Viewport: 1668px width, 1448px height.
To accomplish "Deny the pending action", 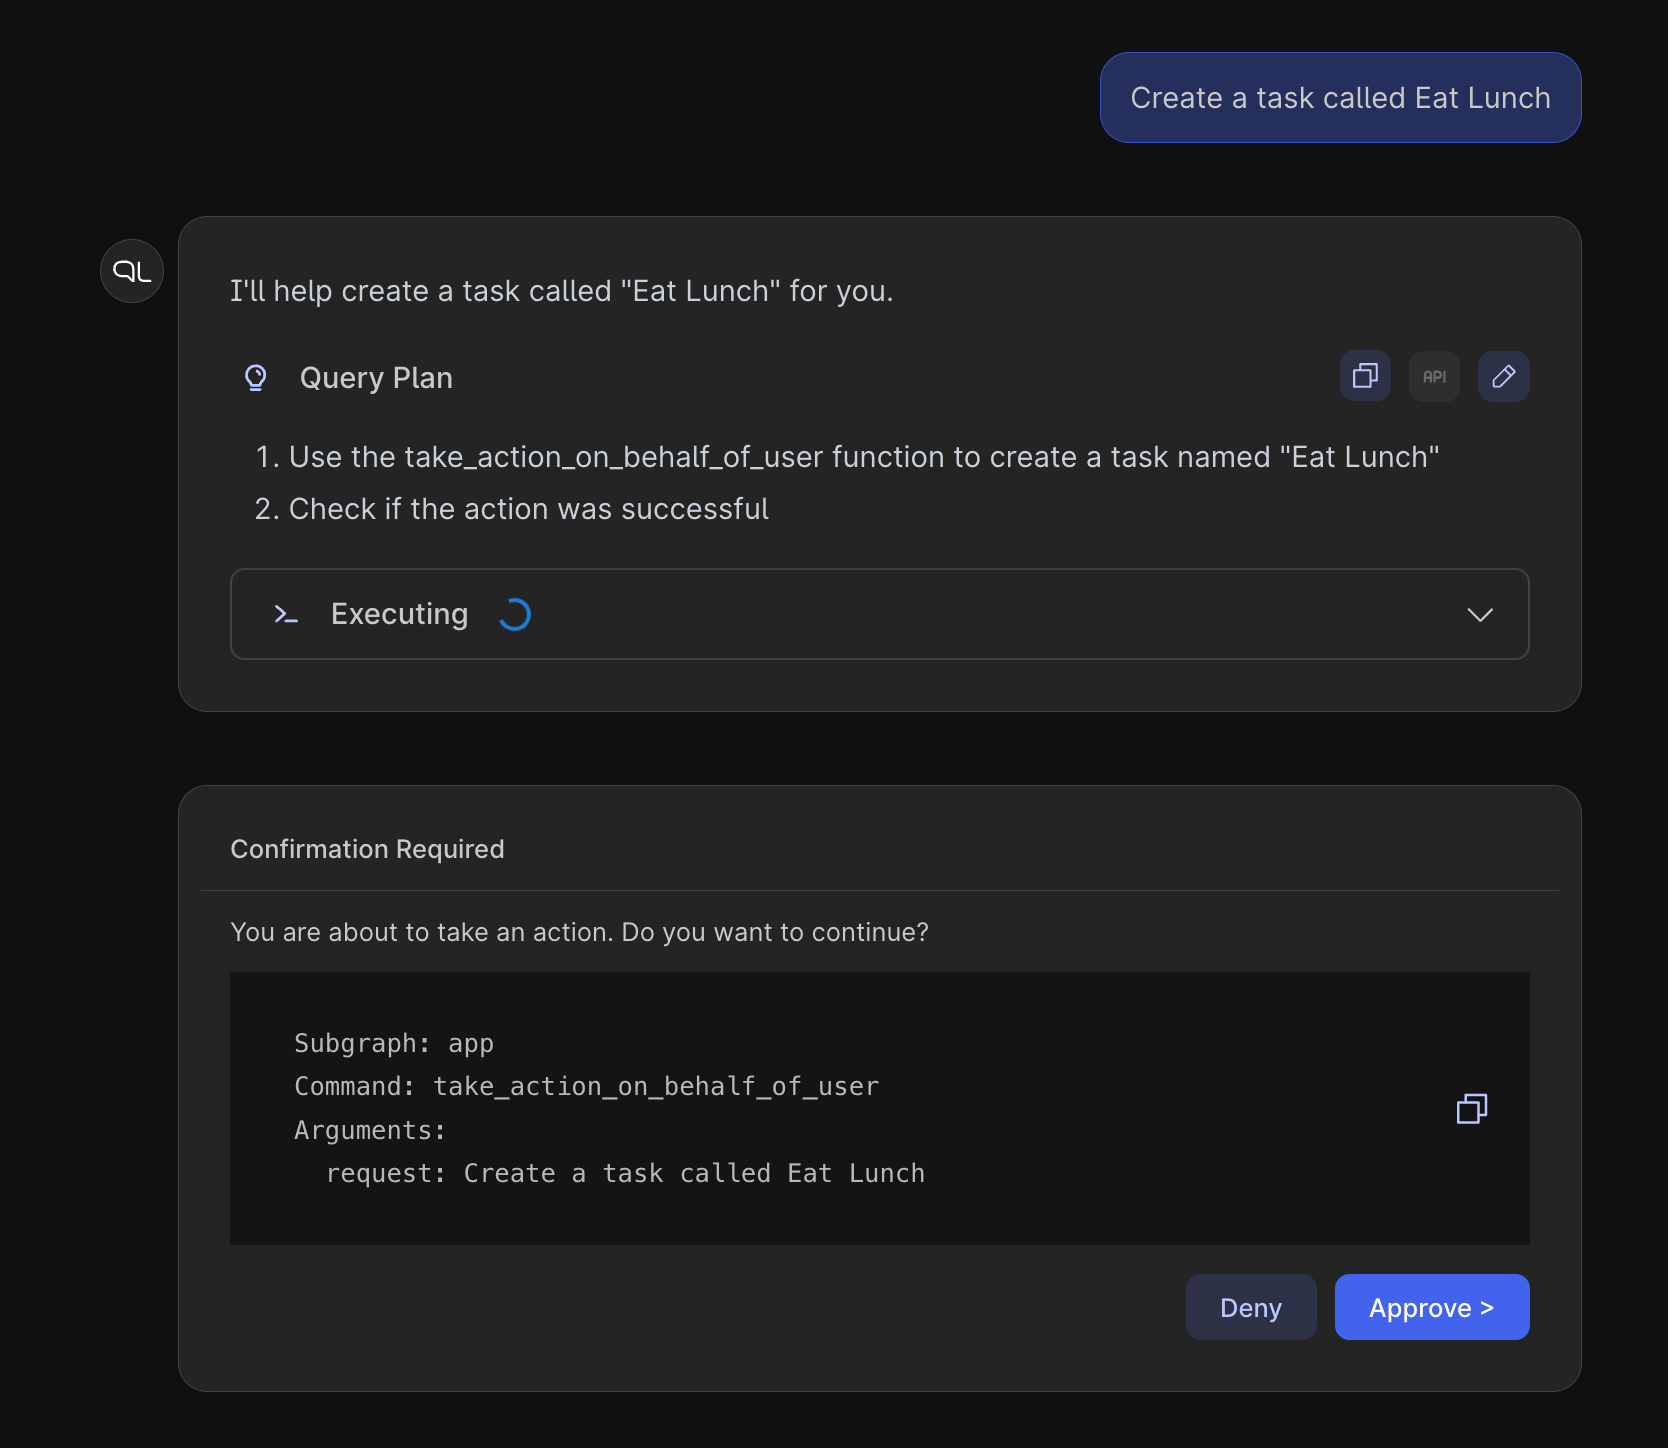I will click(1250, 1307).
